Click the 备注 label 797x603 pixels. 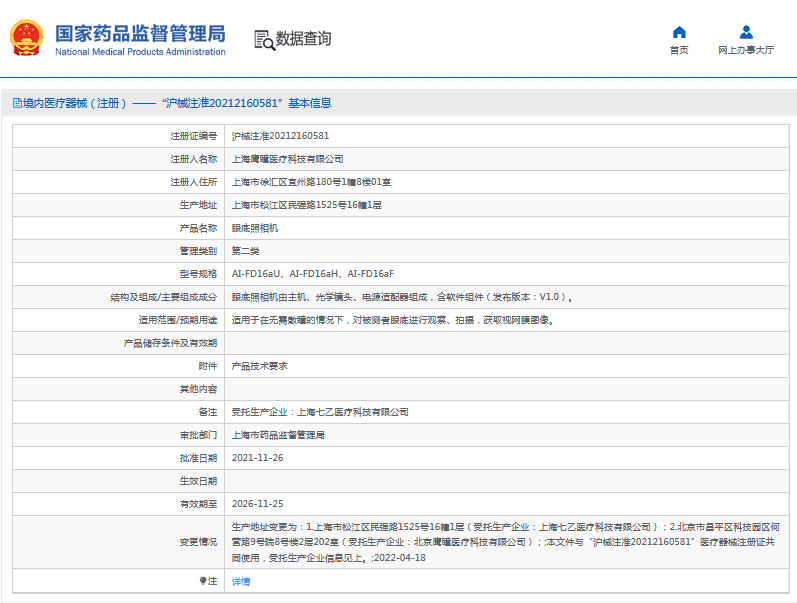[x=208, y=412]
